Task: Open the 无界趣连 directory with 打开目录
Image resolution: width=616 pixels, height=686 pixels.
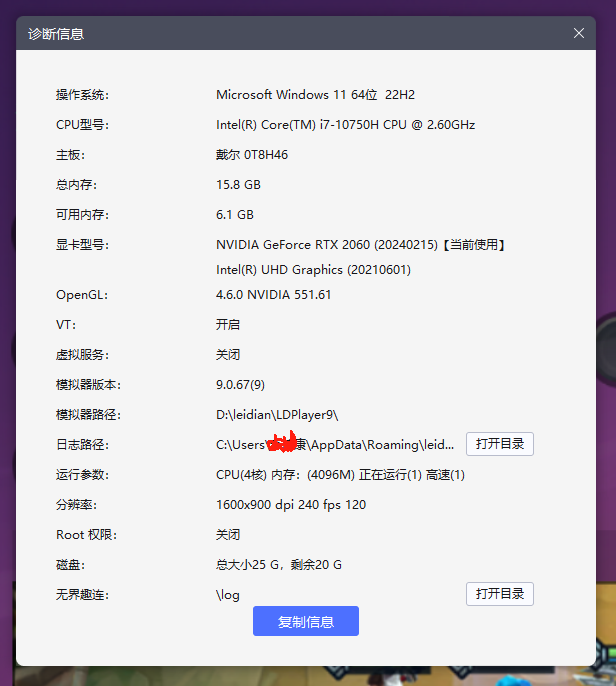Action: [x=499, y=594]
